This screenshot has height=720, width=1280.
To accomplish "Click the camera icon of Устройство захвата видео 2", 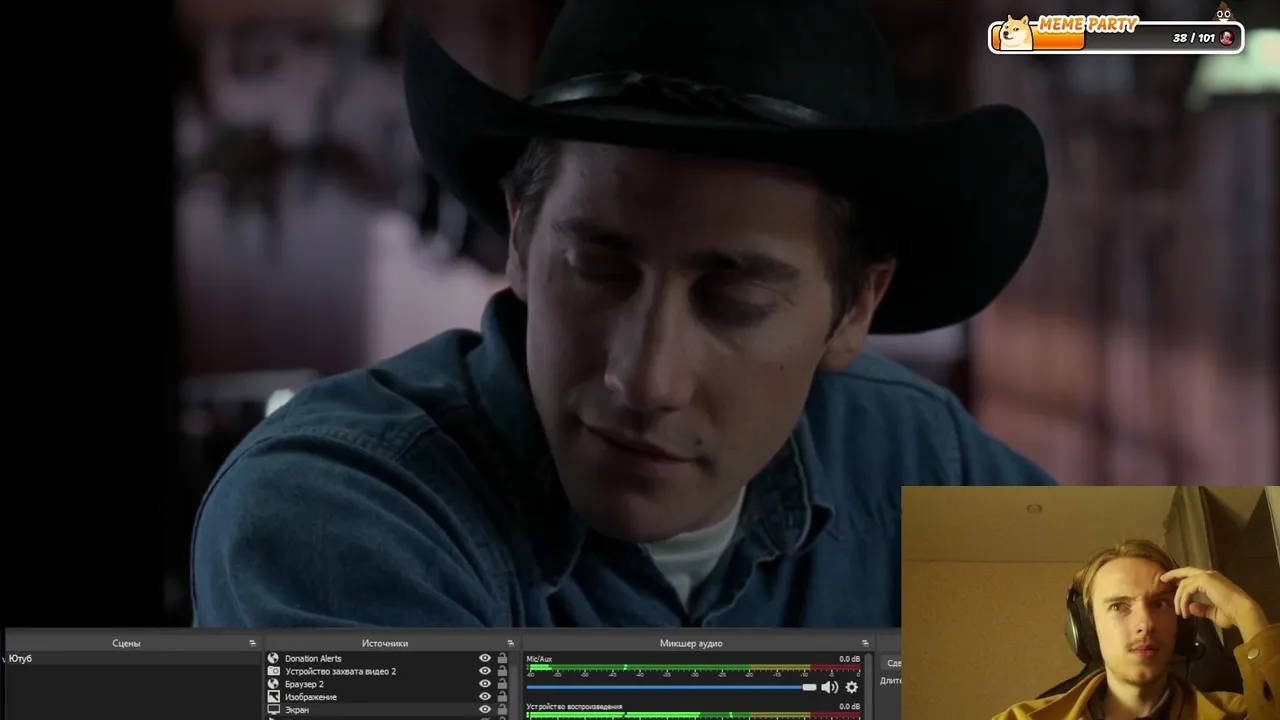I will coord(273,671).
